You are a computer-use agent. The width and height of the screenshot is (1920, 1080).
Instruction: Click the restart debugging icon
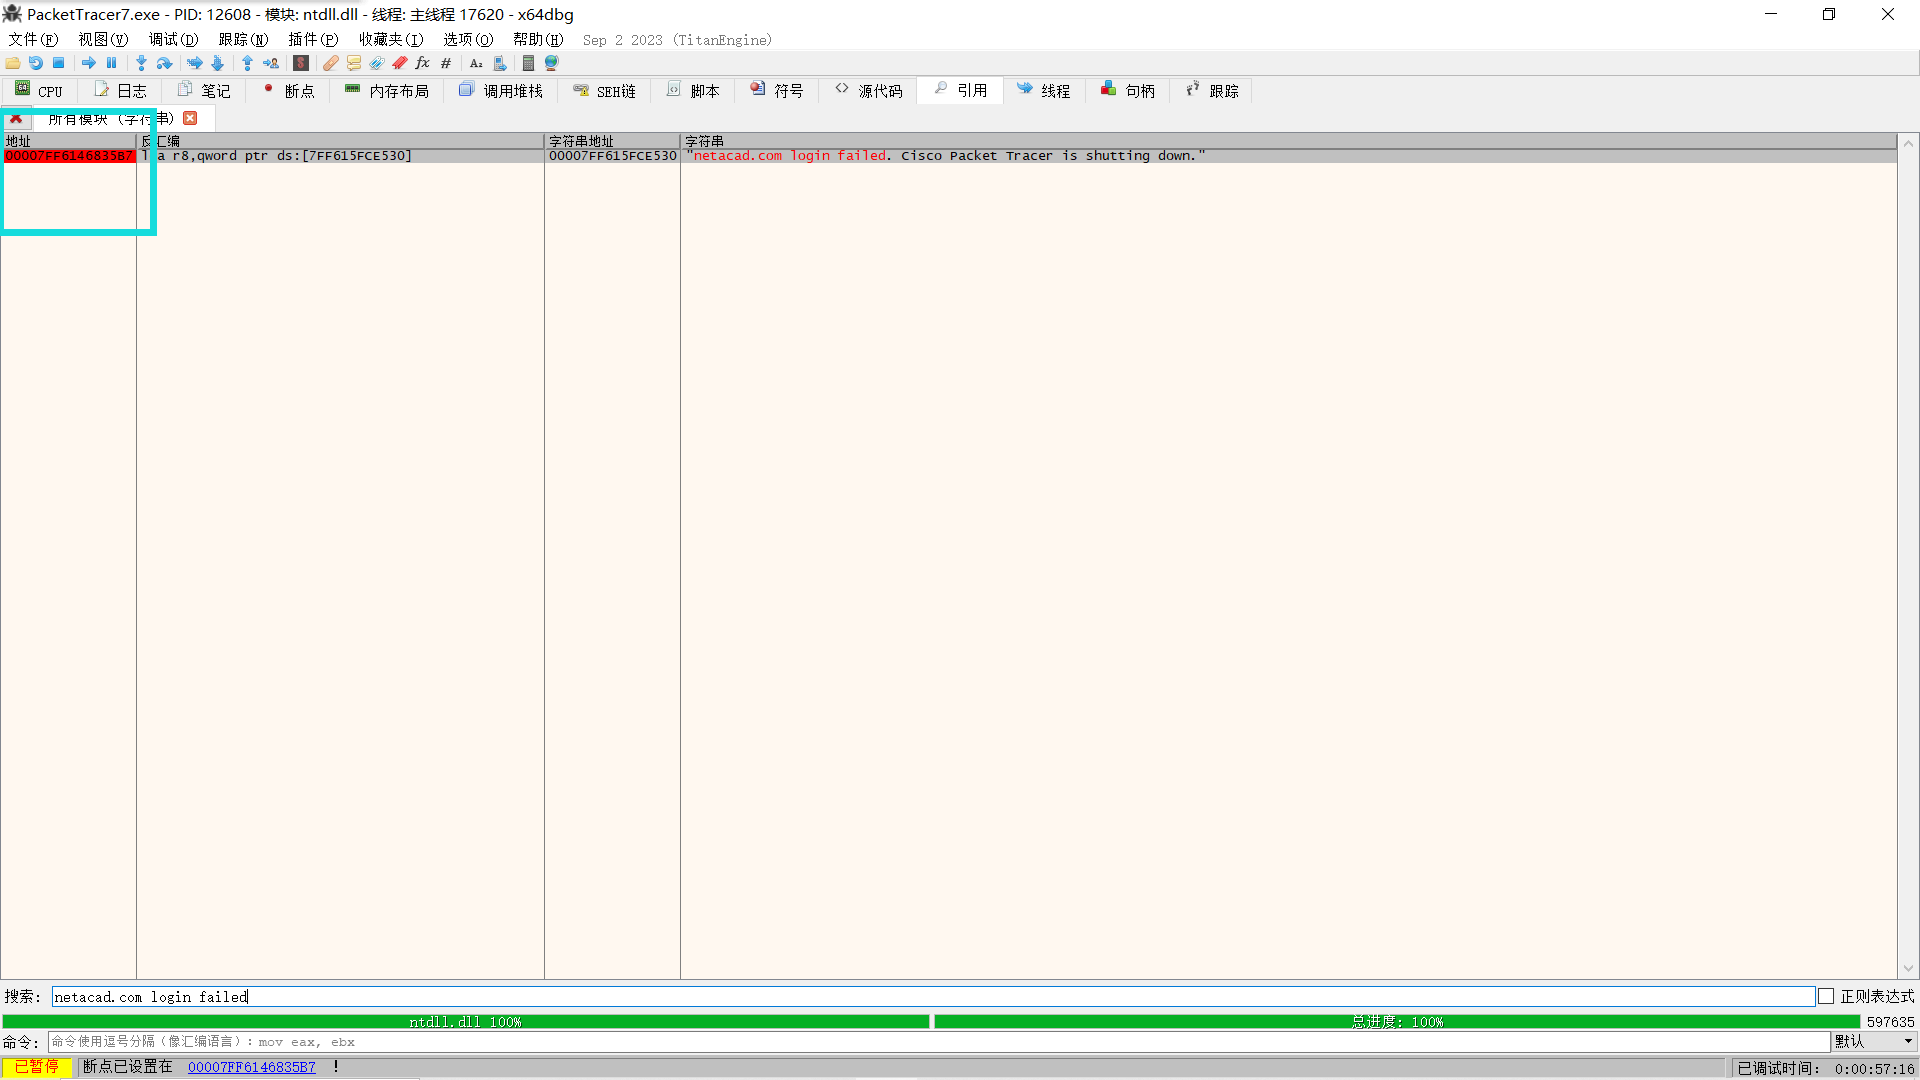click(36, 63)
